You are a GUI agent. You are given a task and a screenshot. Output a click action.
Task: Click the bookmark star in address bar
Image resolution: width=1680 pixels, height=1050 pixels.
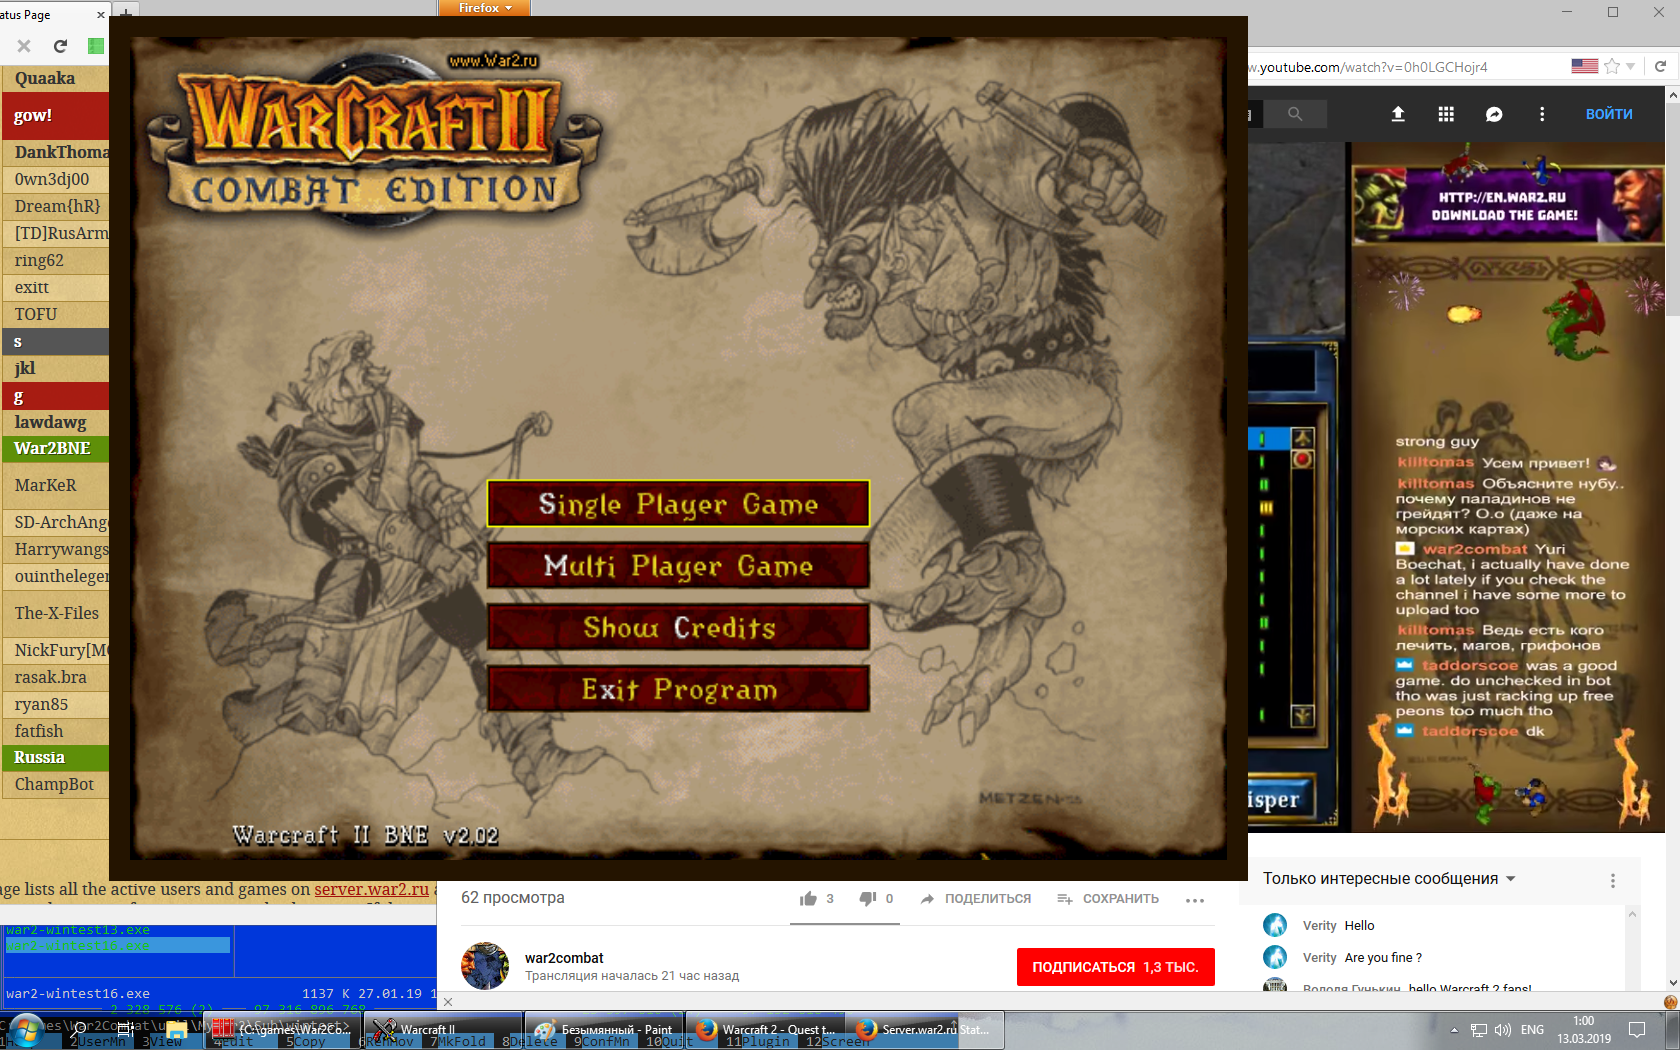[x=1611, y=66]
